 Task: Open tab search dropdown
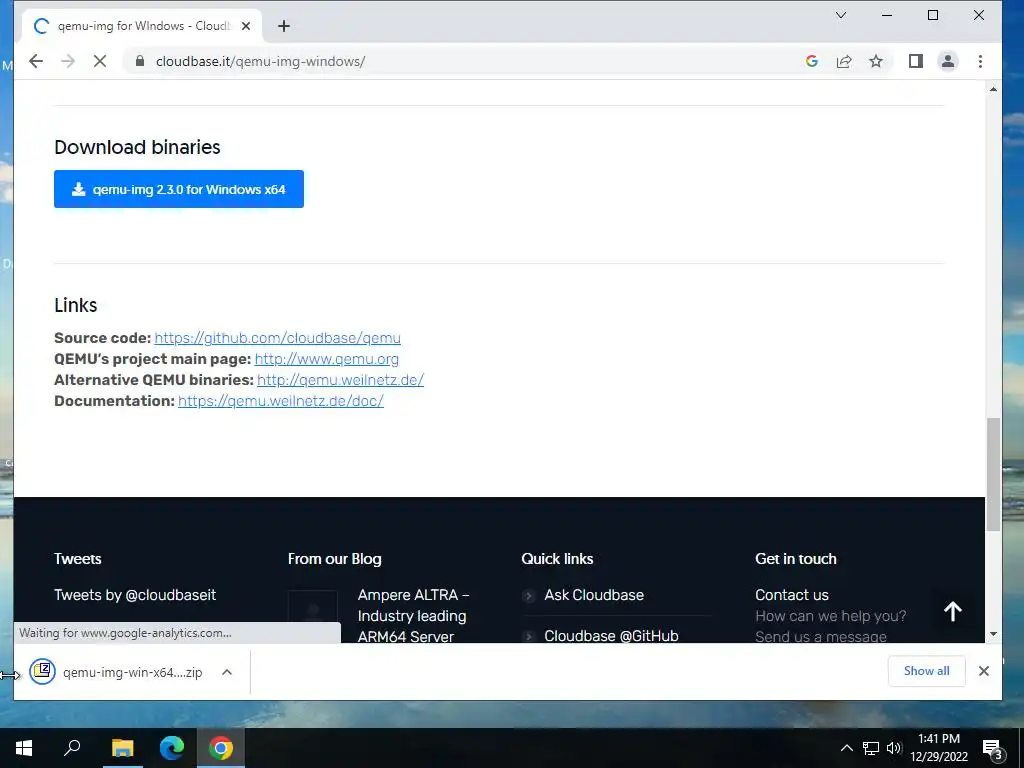coord(841,15)
